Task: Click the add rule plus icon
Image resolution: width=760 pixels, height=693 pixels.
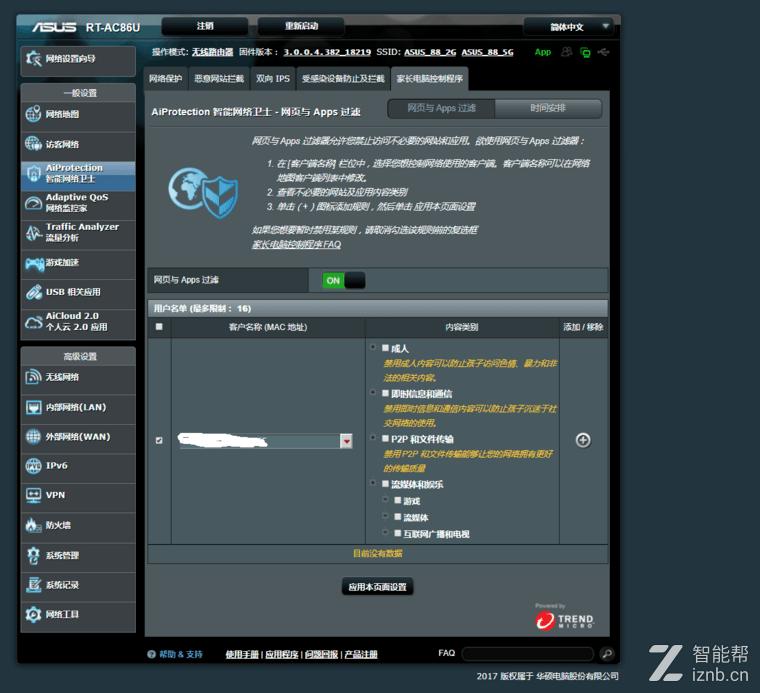Action: pos(583,440)
